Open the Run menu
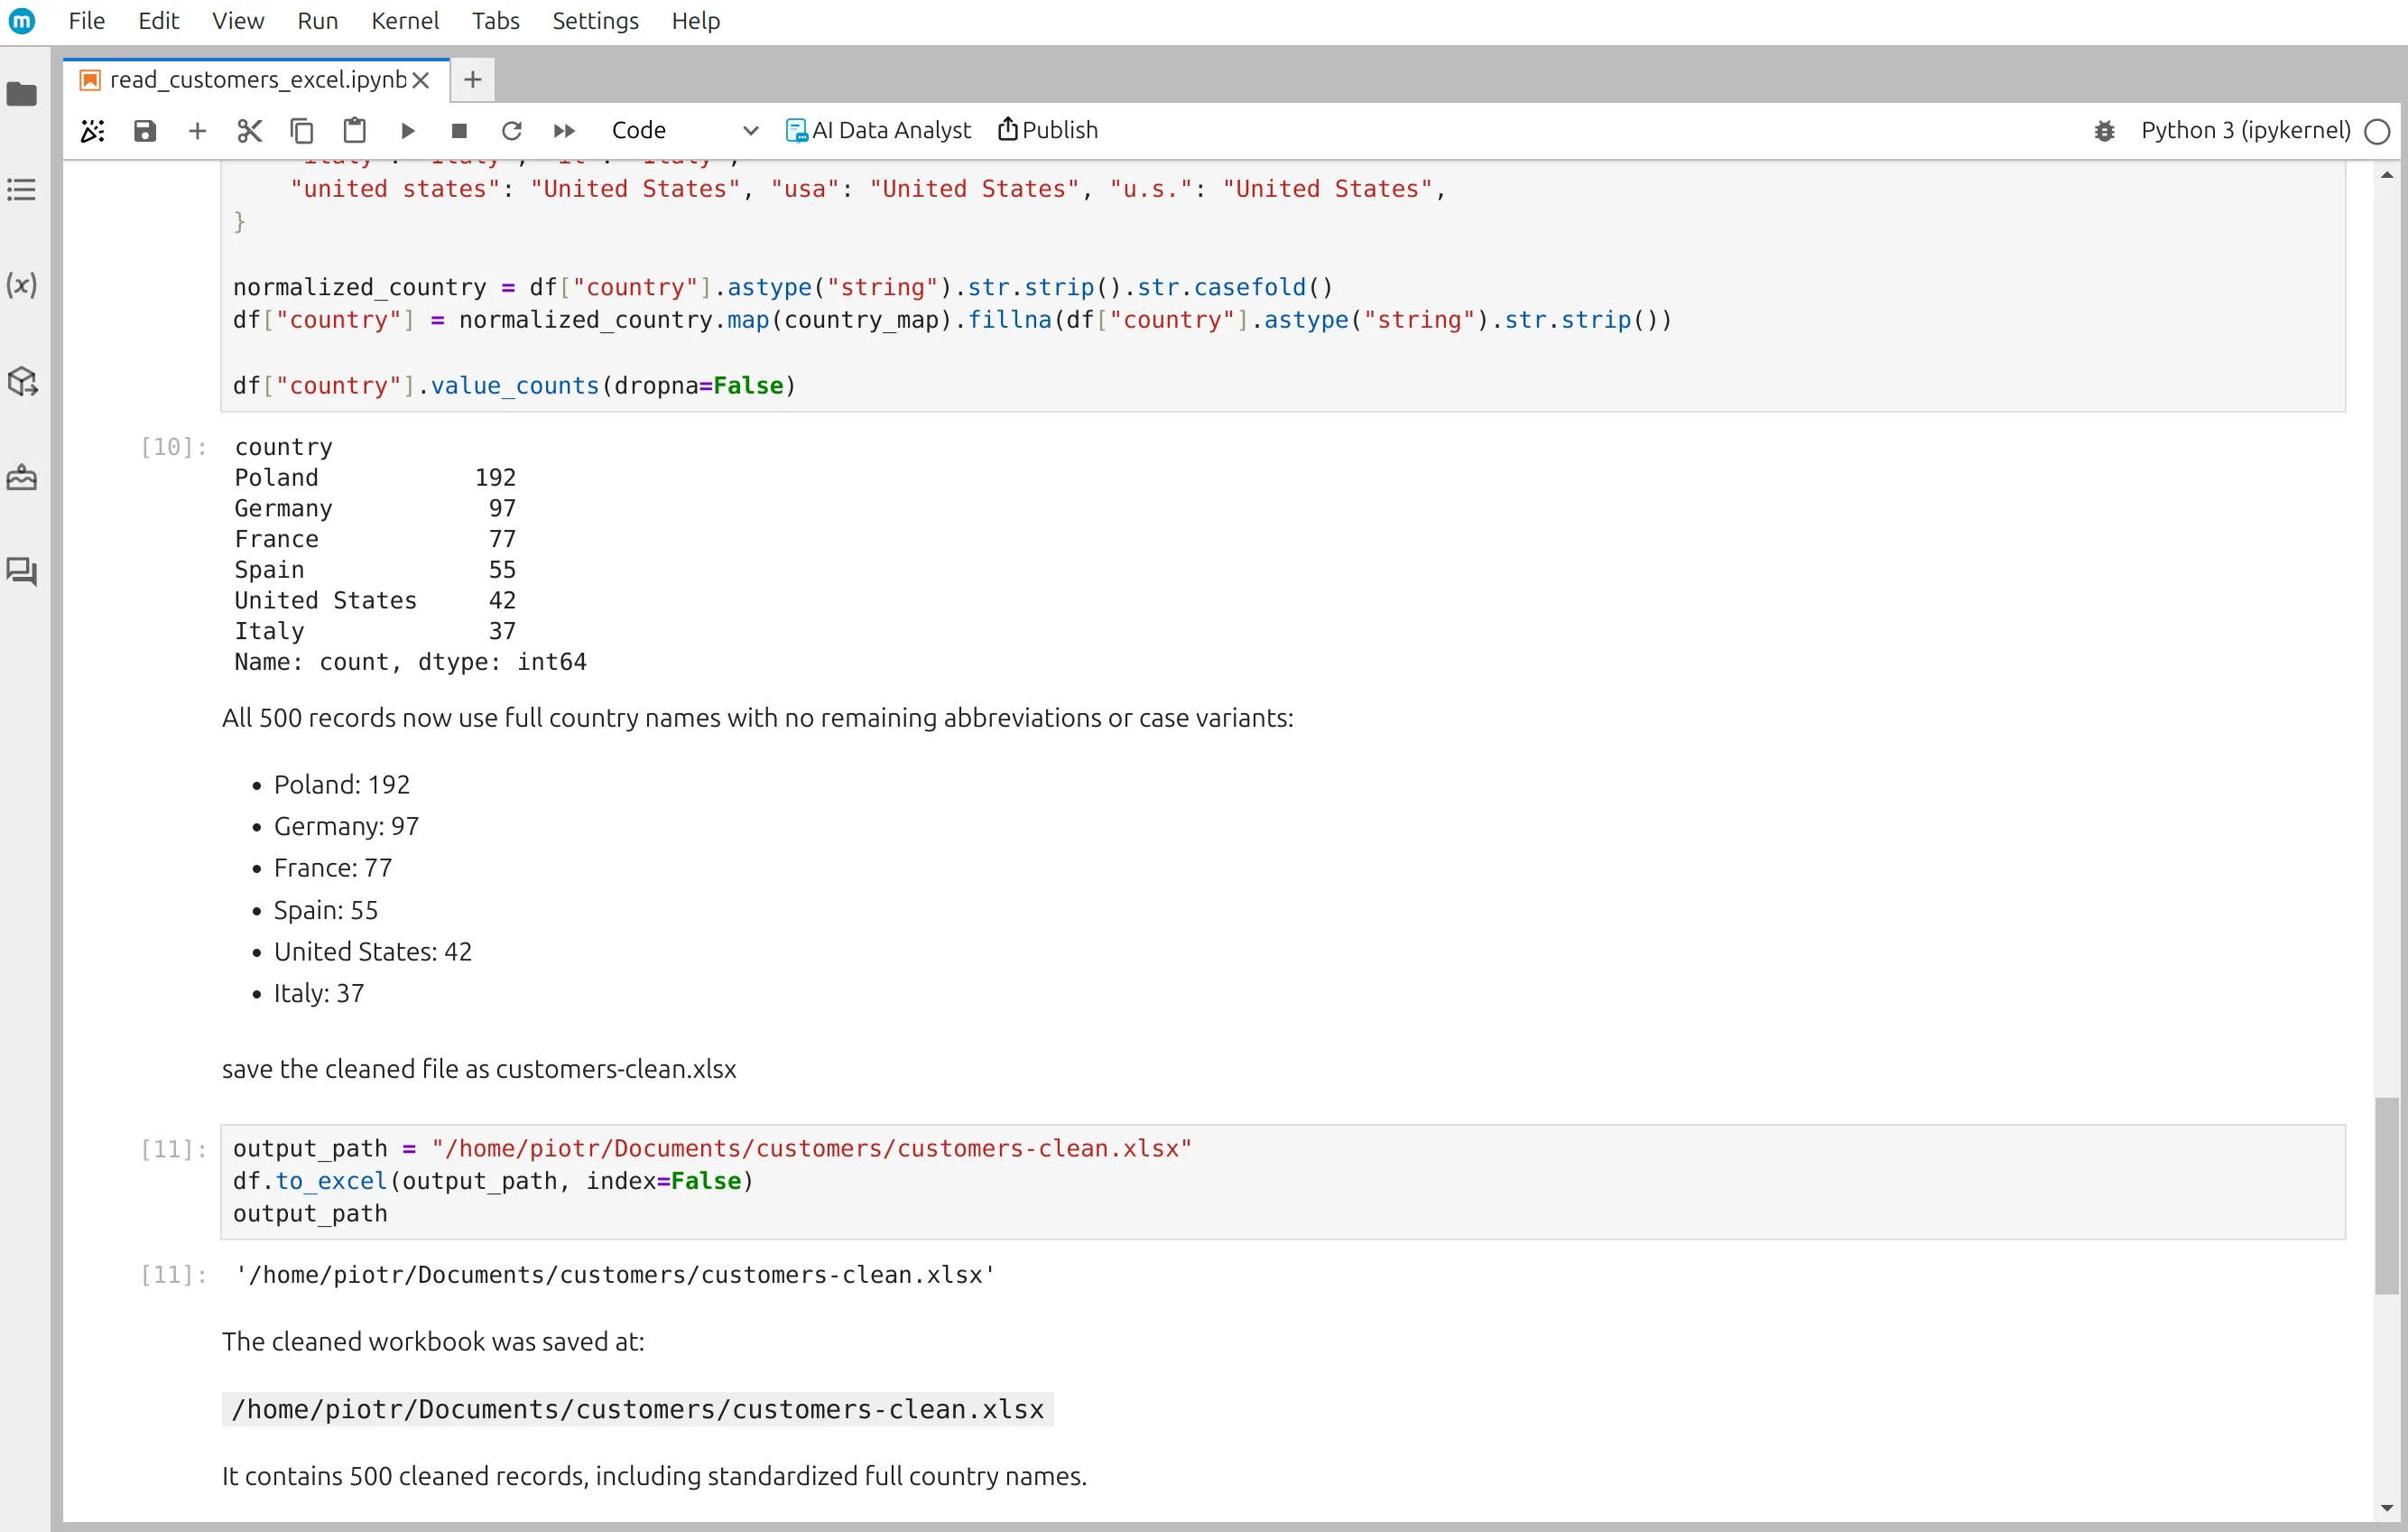The height and width of the screenshot is (1532, 2408). 317,20
